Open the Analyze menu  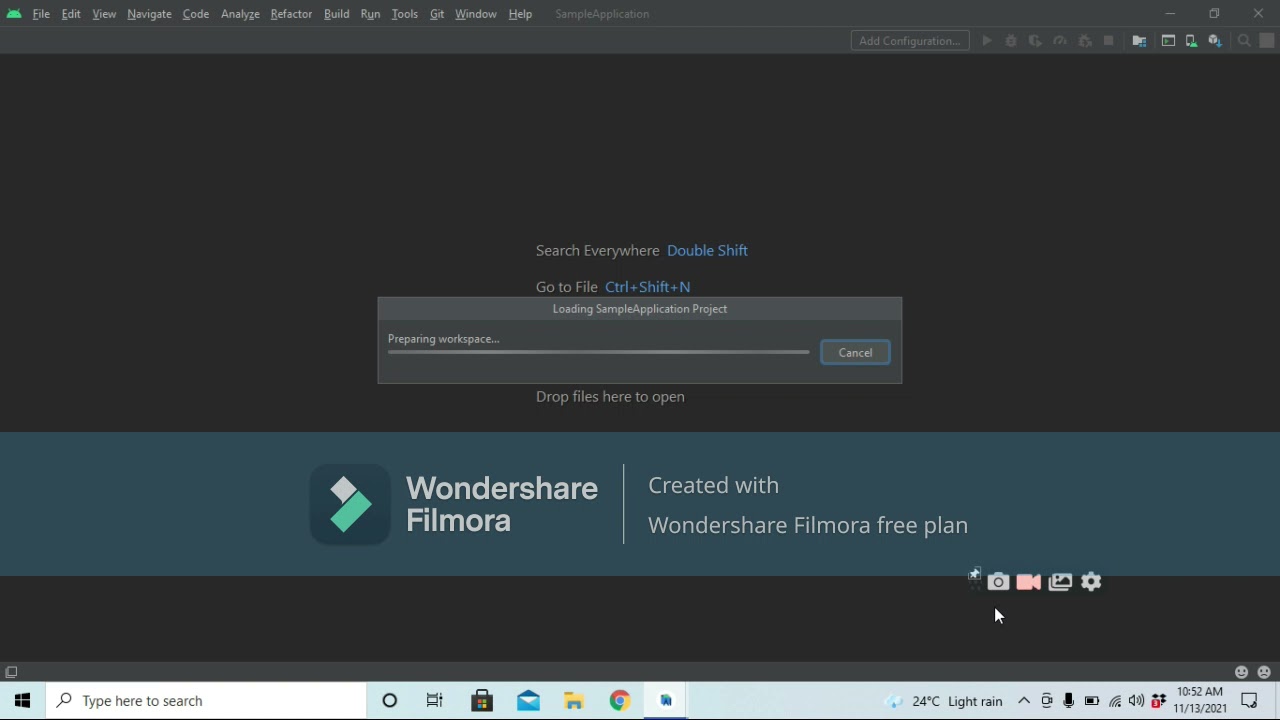240,14
